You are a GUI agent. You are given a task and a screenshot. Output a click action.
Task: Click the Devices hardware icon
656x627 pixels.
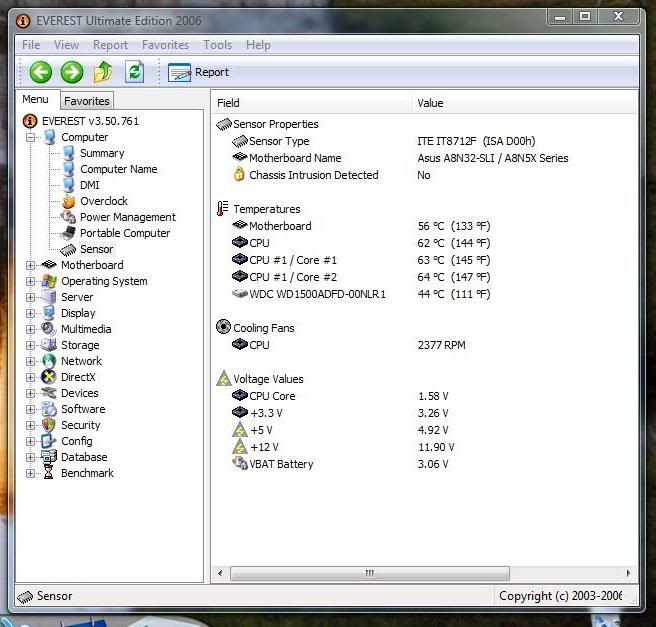coord(49,393)
